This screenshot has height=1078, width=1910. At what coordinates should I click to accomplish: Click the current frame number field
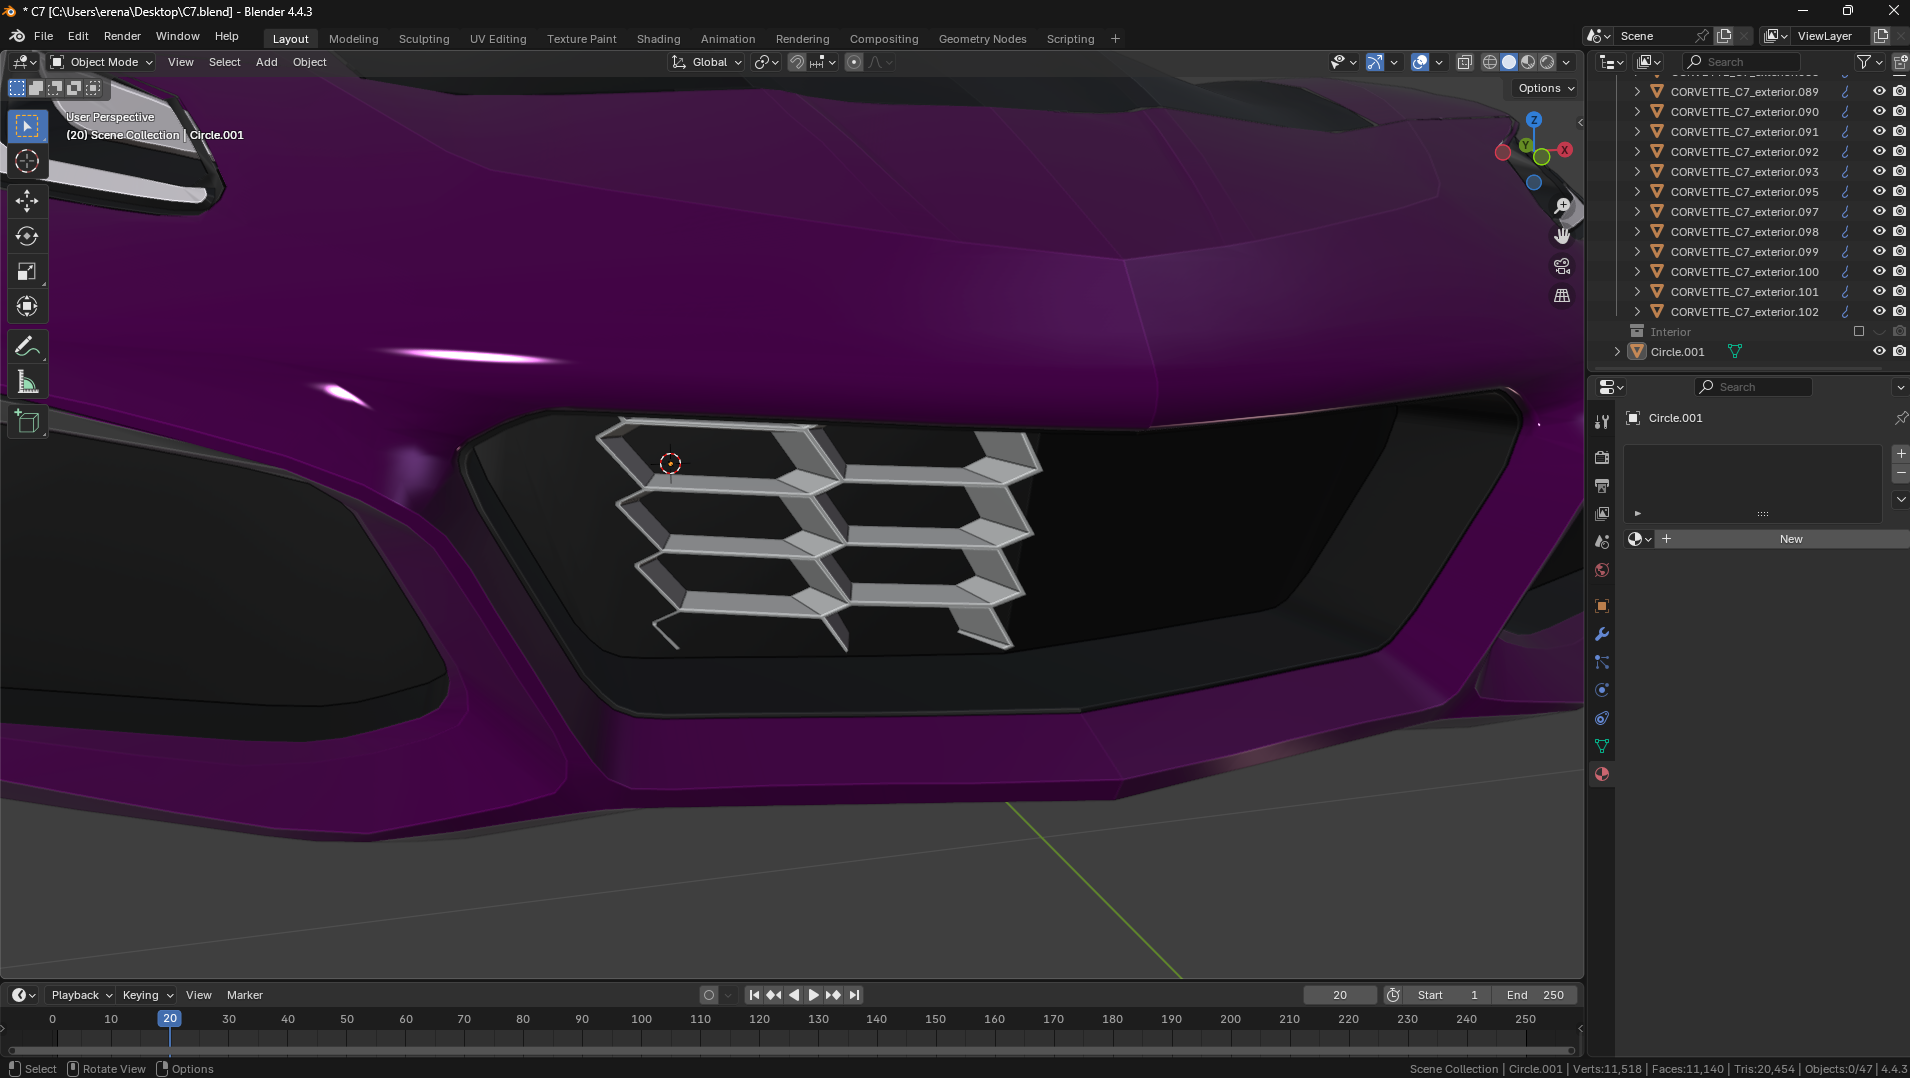(1340, 995)
